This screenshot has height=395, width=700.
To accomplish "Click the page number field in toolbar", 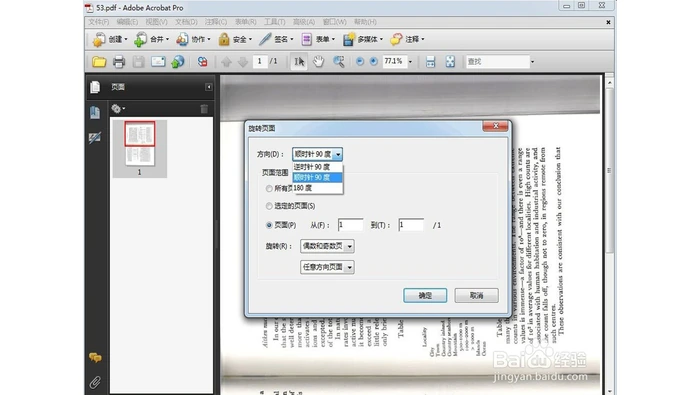I will click(x=259, y=61).
